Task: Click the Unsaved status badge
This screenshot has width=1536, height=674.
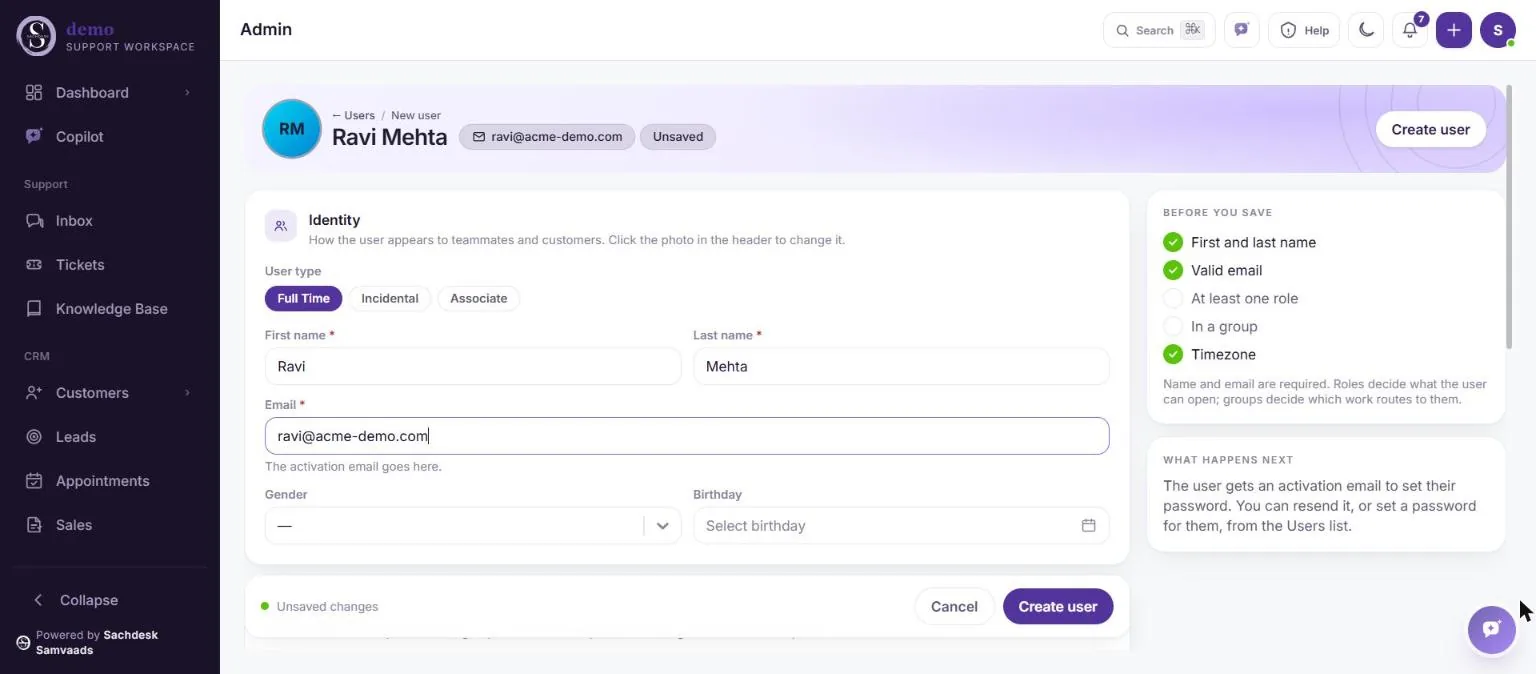Action: (678, 137)
